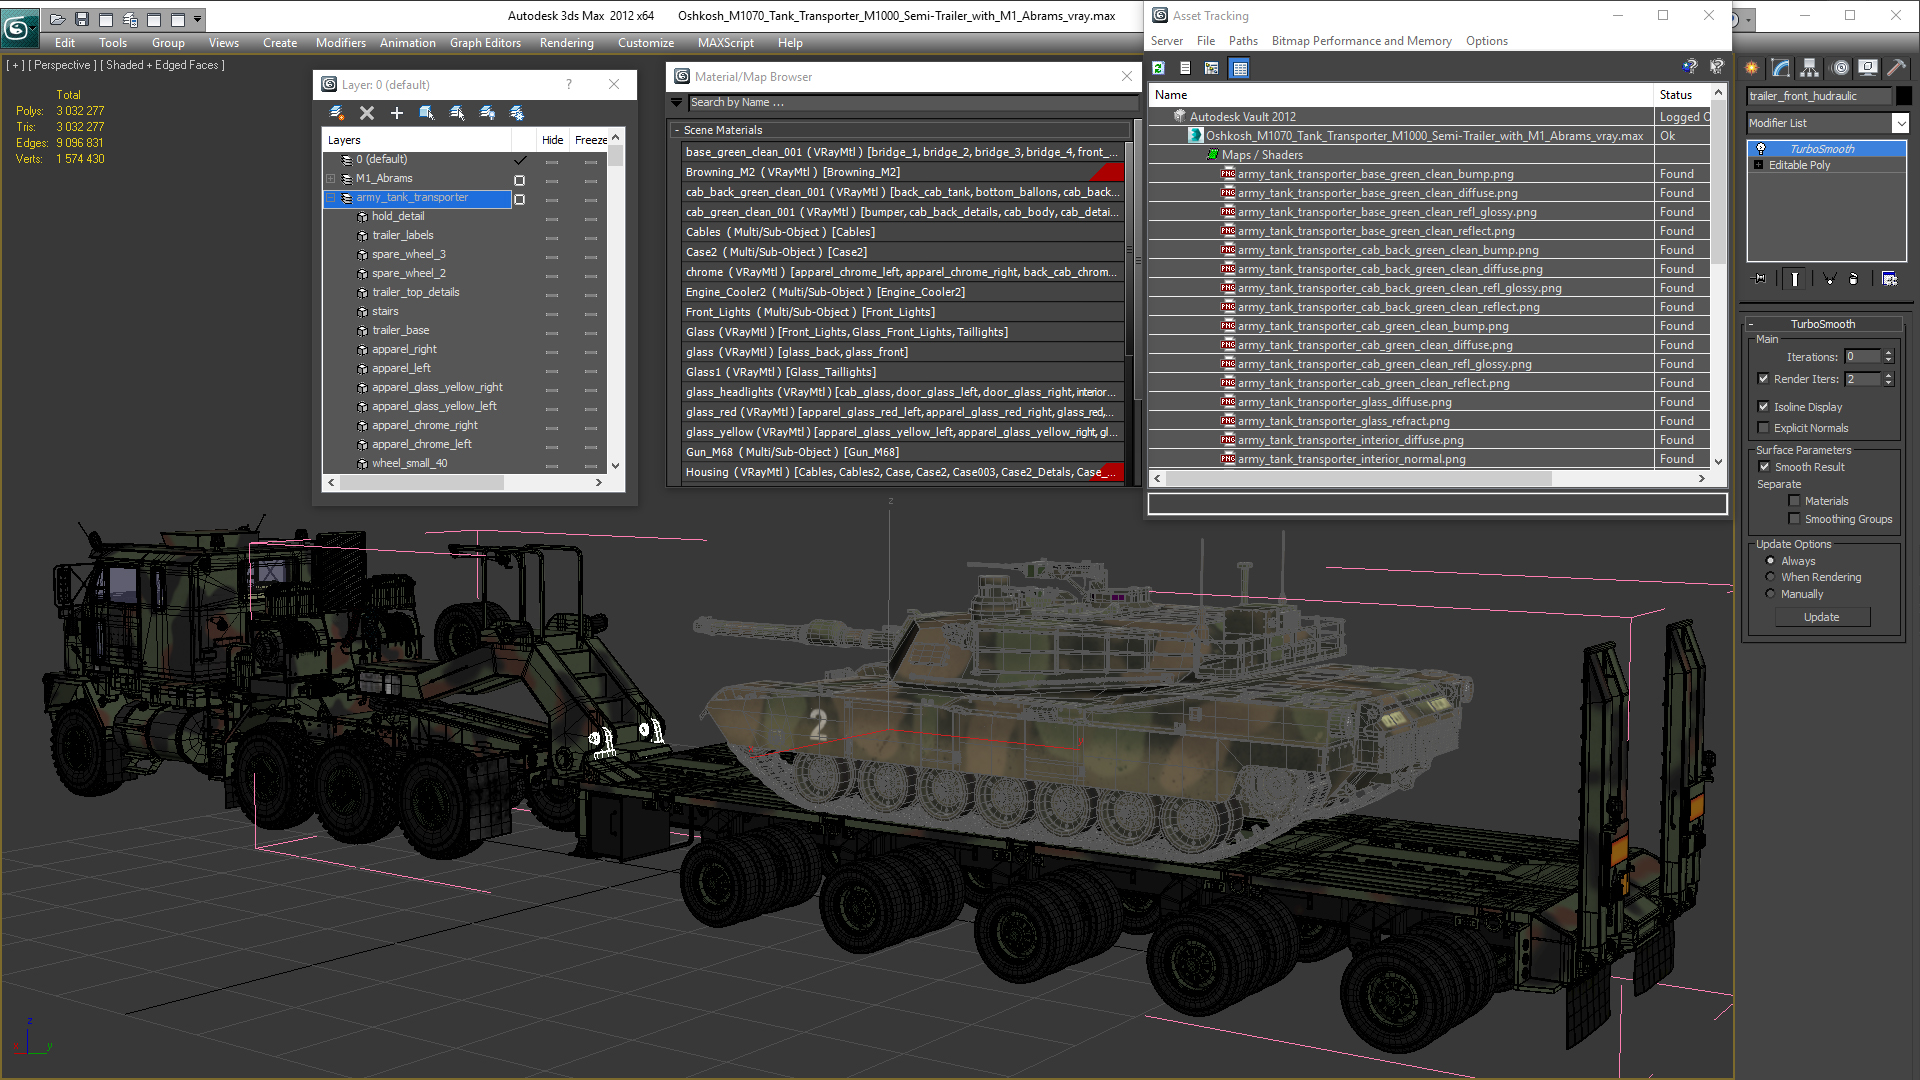This screenshot has height=1080, width=1920.
Task: Click Remove Modifier from stack icon
Action: click(x=1854, y=279)
